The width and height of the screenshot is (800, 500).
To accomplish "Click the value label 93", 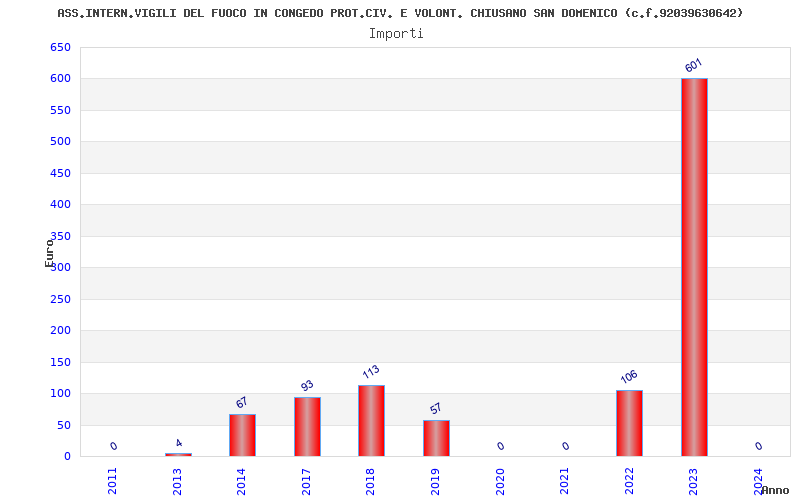I will click(x=307, y=385).
